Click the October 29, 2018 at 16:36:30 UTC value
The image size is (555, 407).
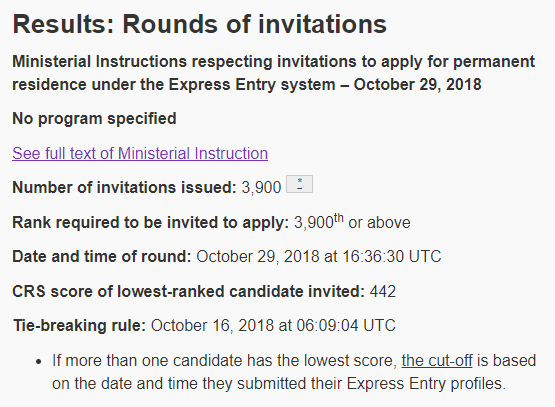click(x=319, y=257)
